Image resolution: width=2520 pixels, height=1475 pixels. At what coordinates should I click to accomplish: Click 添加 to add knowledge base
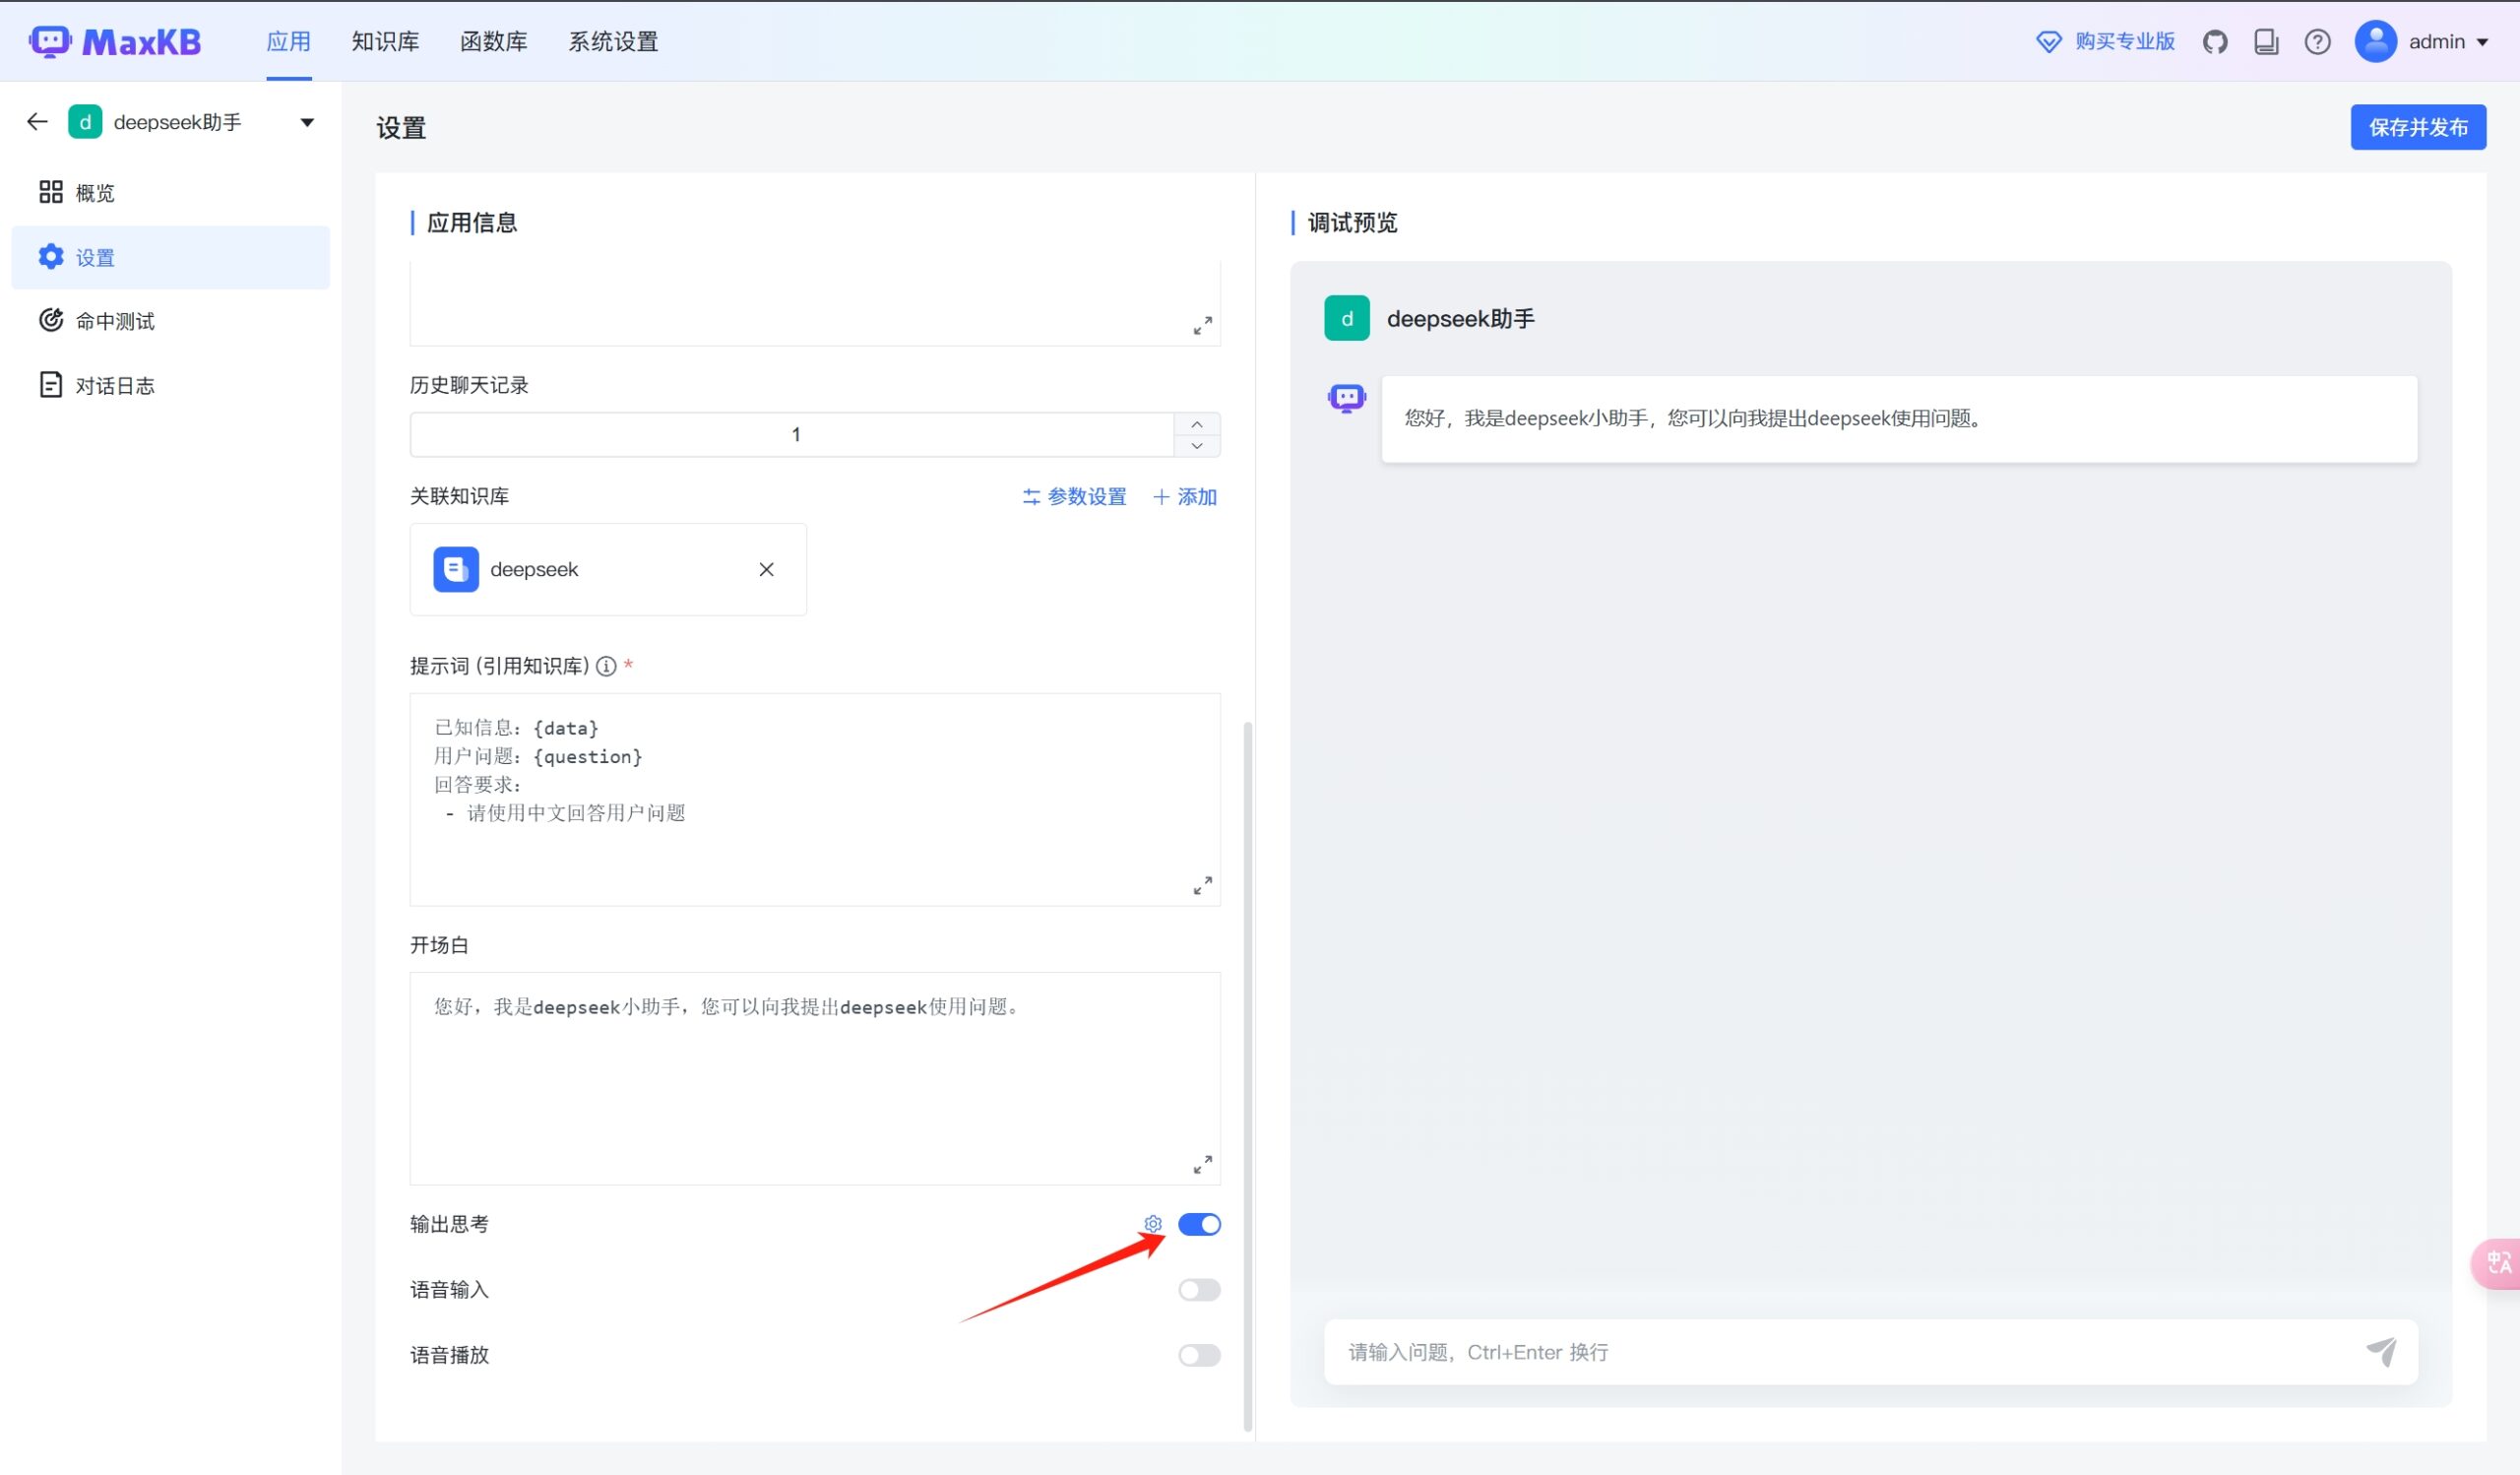(x=1185, y=496)
